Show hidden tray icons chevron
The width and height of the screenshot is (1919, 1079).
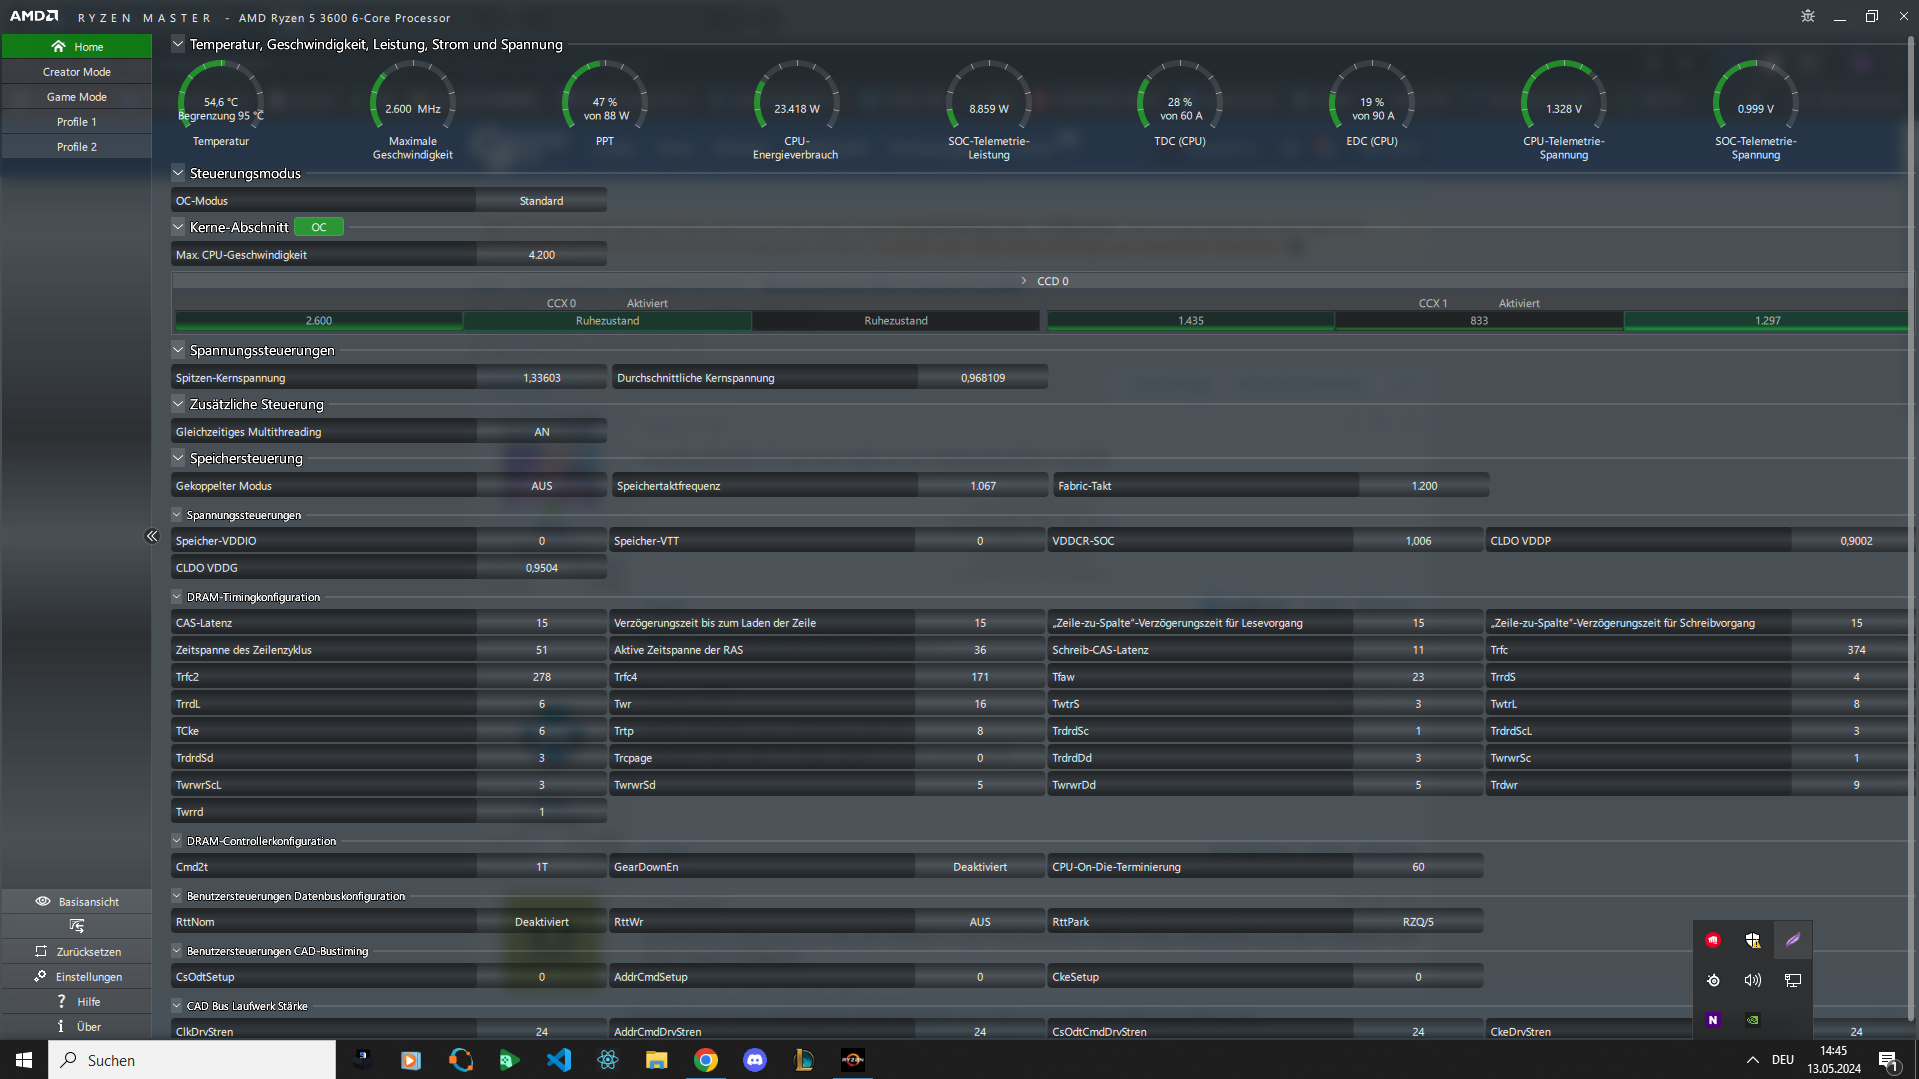(x=1752, y=1060)
